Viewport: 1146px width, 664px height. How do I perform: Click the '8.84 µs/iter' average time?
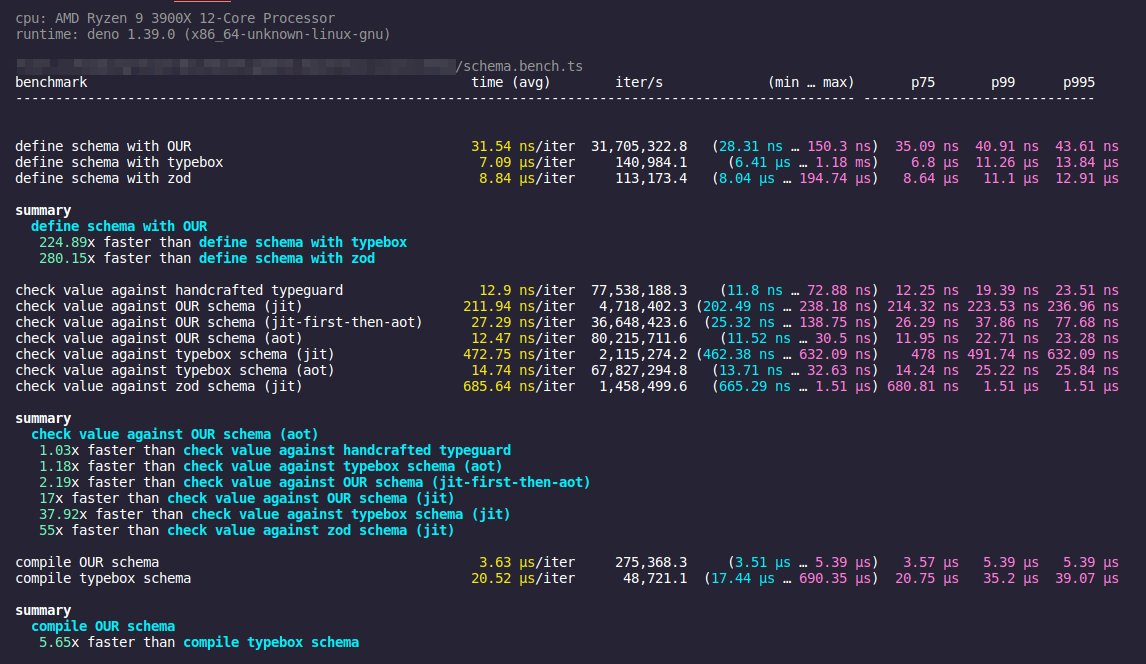point(527,178)
